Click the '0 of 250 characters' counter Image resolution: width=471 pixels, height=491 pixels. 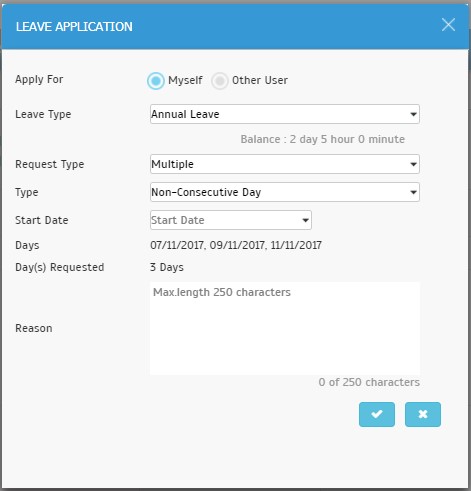(369, 382)
